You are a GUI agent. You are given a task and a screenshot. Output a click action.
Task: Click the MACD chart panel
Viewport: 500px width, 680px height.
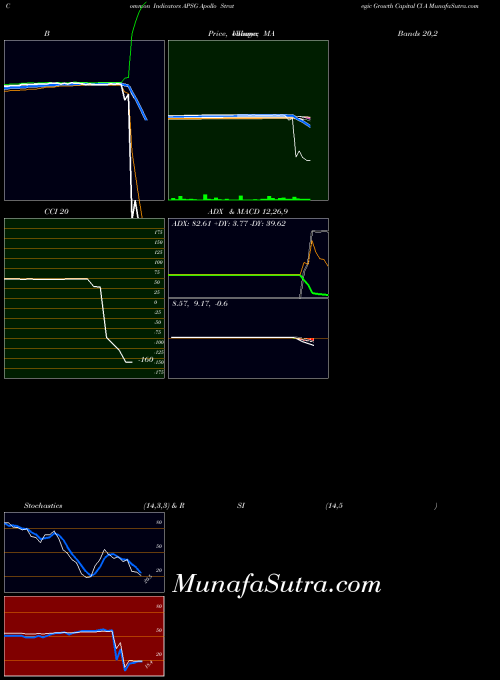(248, 339)
